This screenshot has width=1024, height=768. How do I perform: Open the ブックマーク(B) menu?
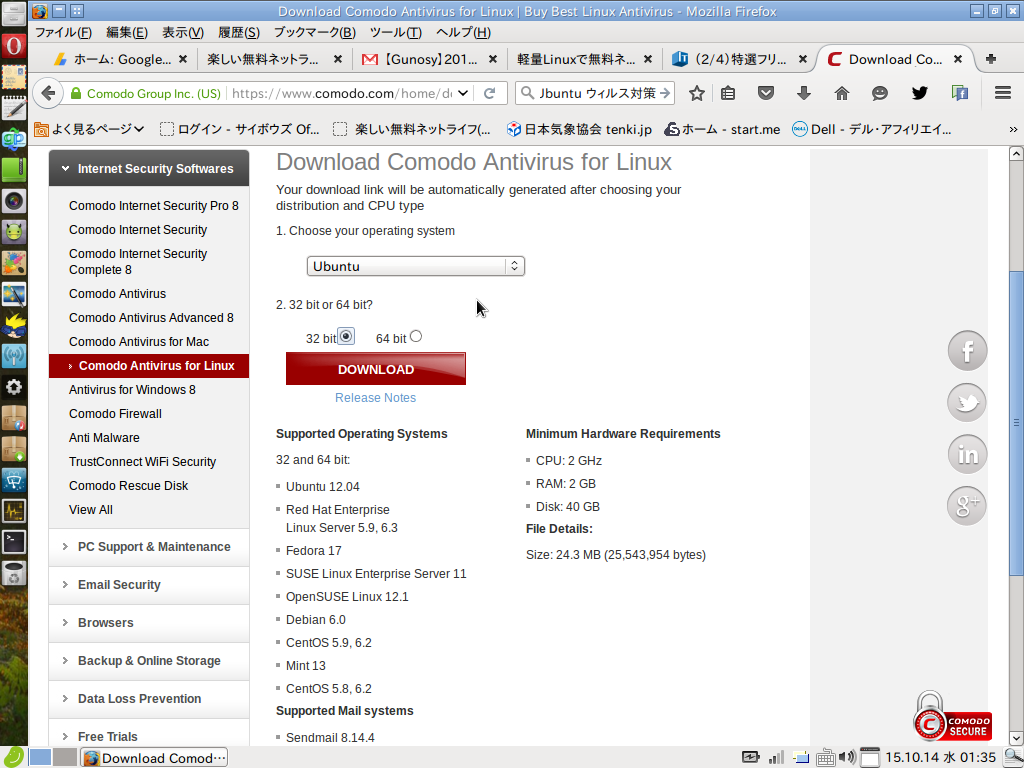tap(315, 32)
